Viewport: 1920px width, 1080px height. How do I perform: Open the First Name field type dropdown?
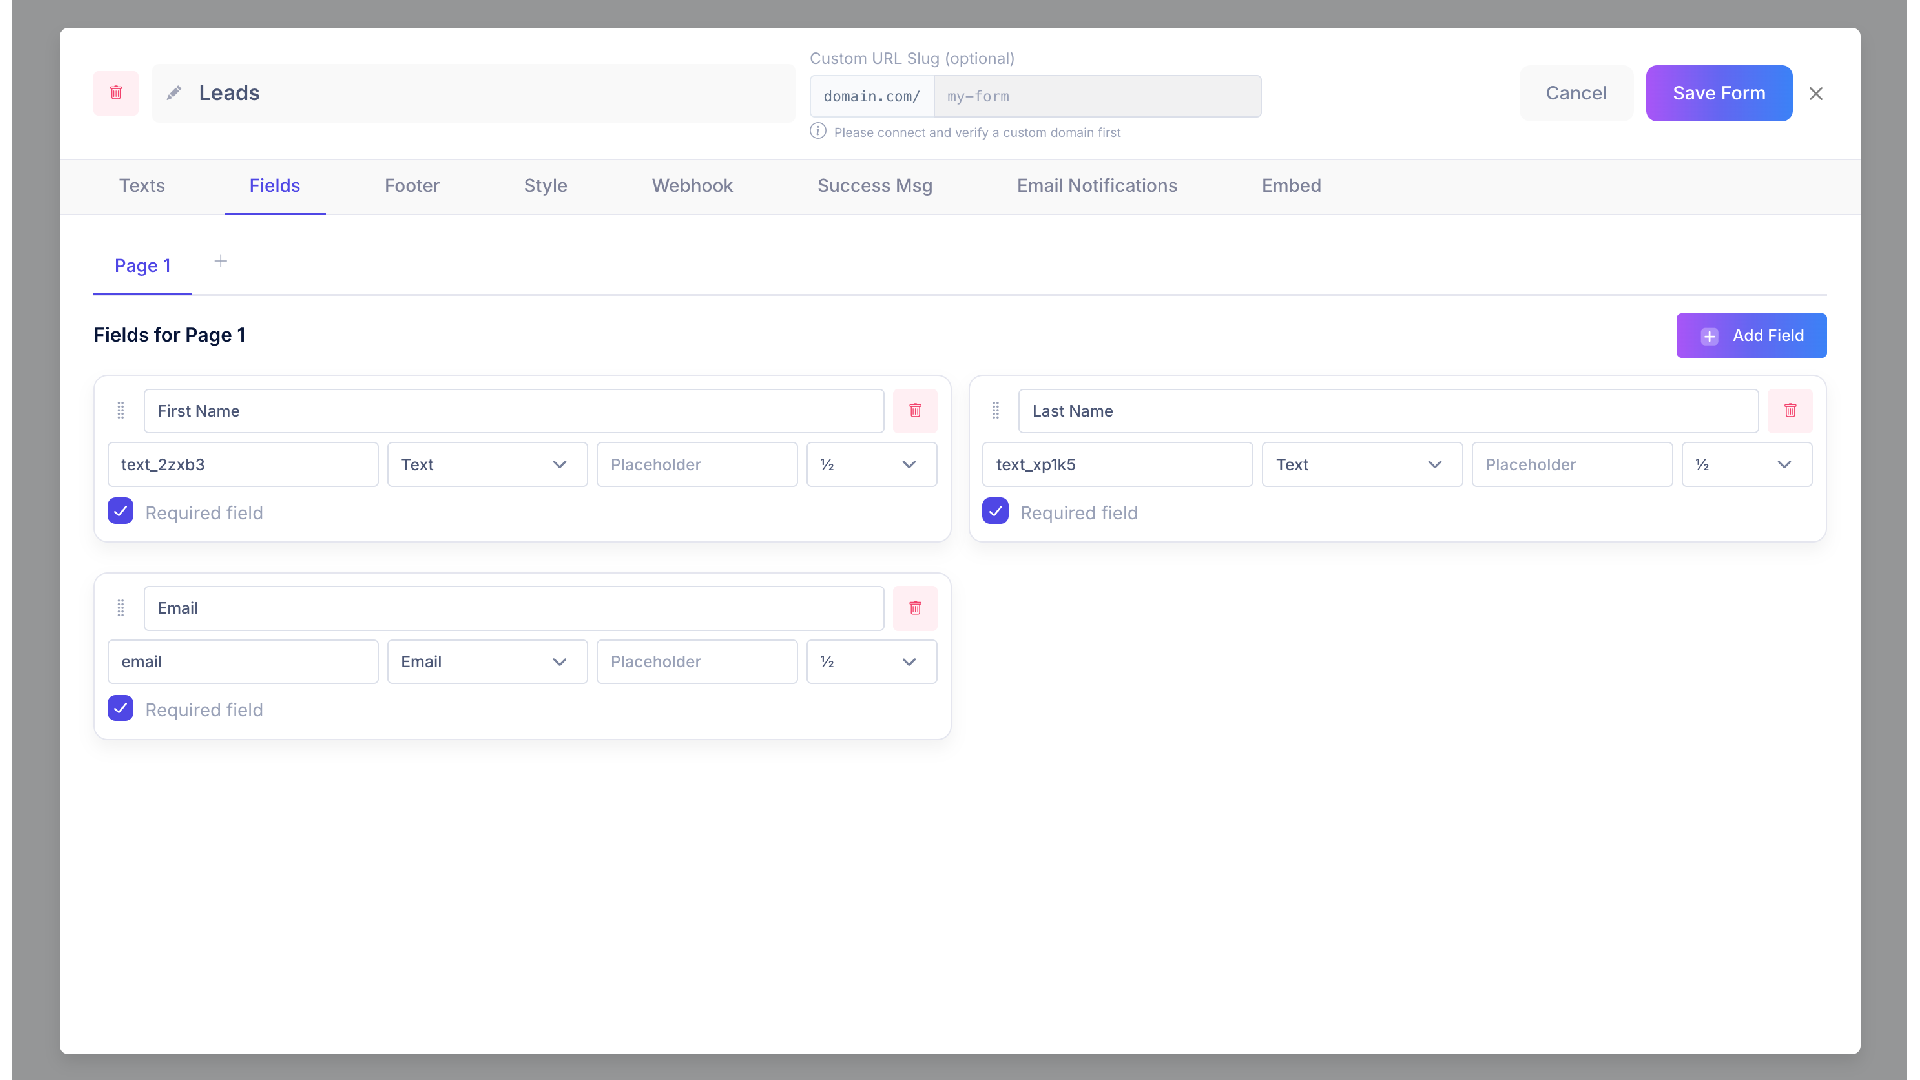point(487,465)
